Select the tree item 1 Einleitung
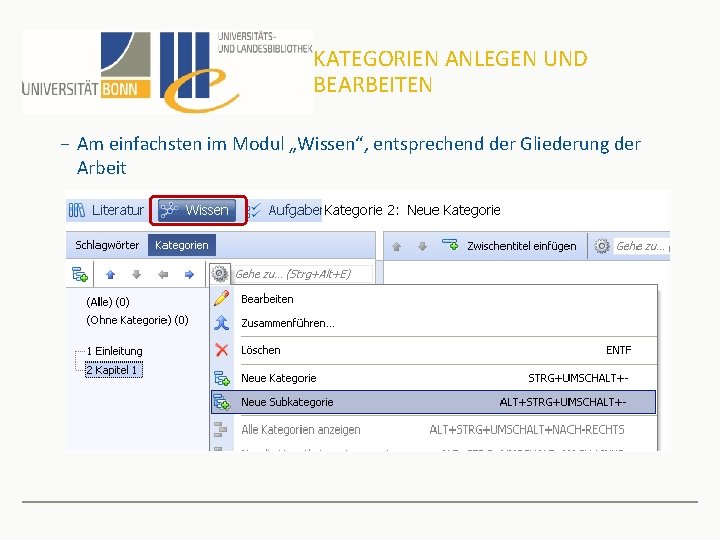The width and height of the screenshot is (720, 540). coord(114,351)
